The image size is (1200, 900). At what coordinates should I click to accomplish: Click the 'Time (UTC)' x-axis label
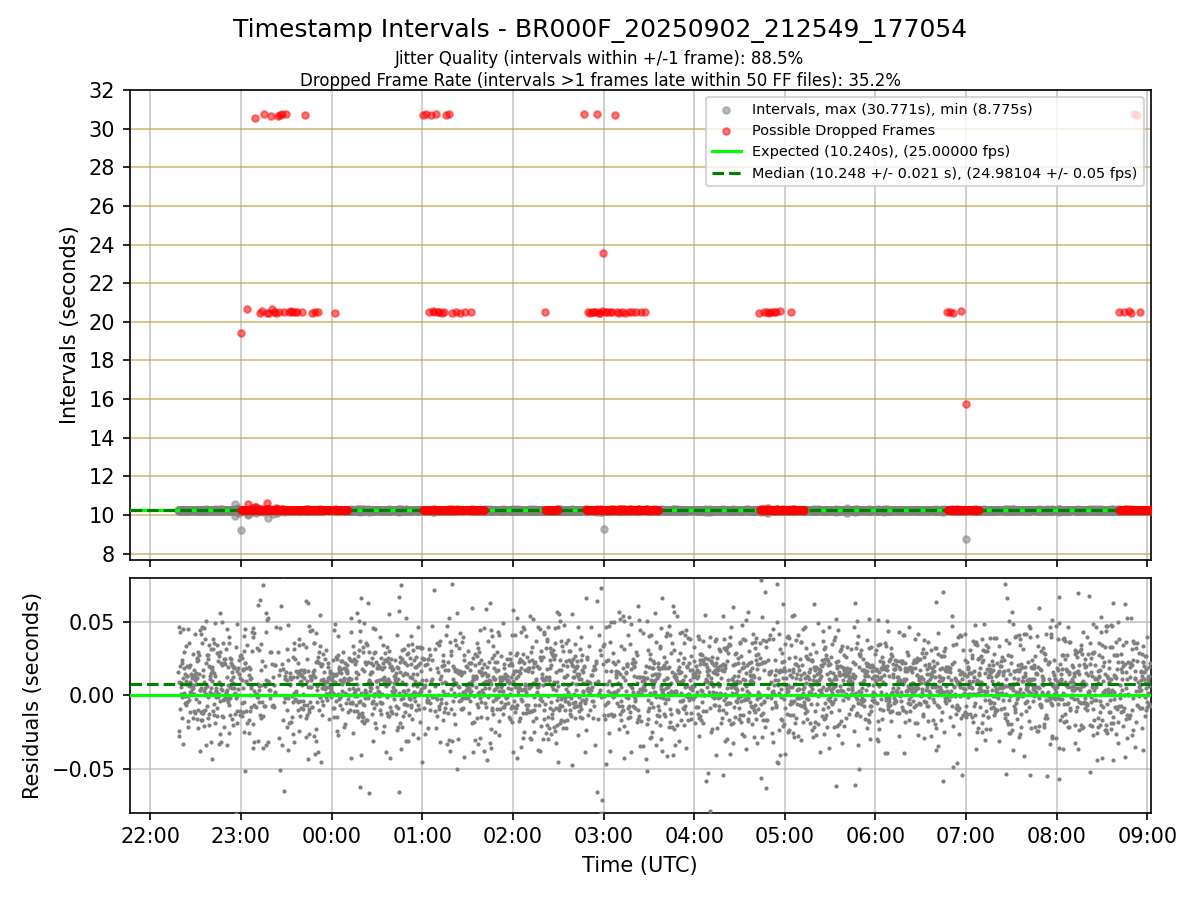click(639, 865)
